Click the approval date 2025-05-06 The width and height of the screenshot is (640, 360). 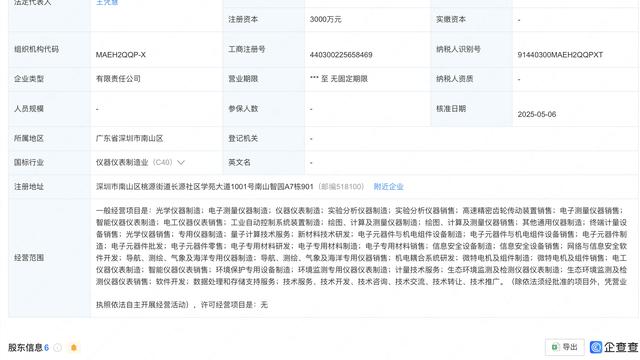coord(537,114)
